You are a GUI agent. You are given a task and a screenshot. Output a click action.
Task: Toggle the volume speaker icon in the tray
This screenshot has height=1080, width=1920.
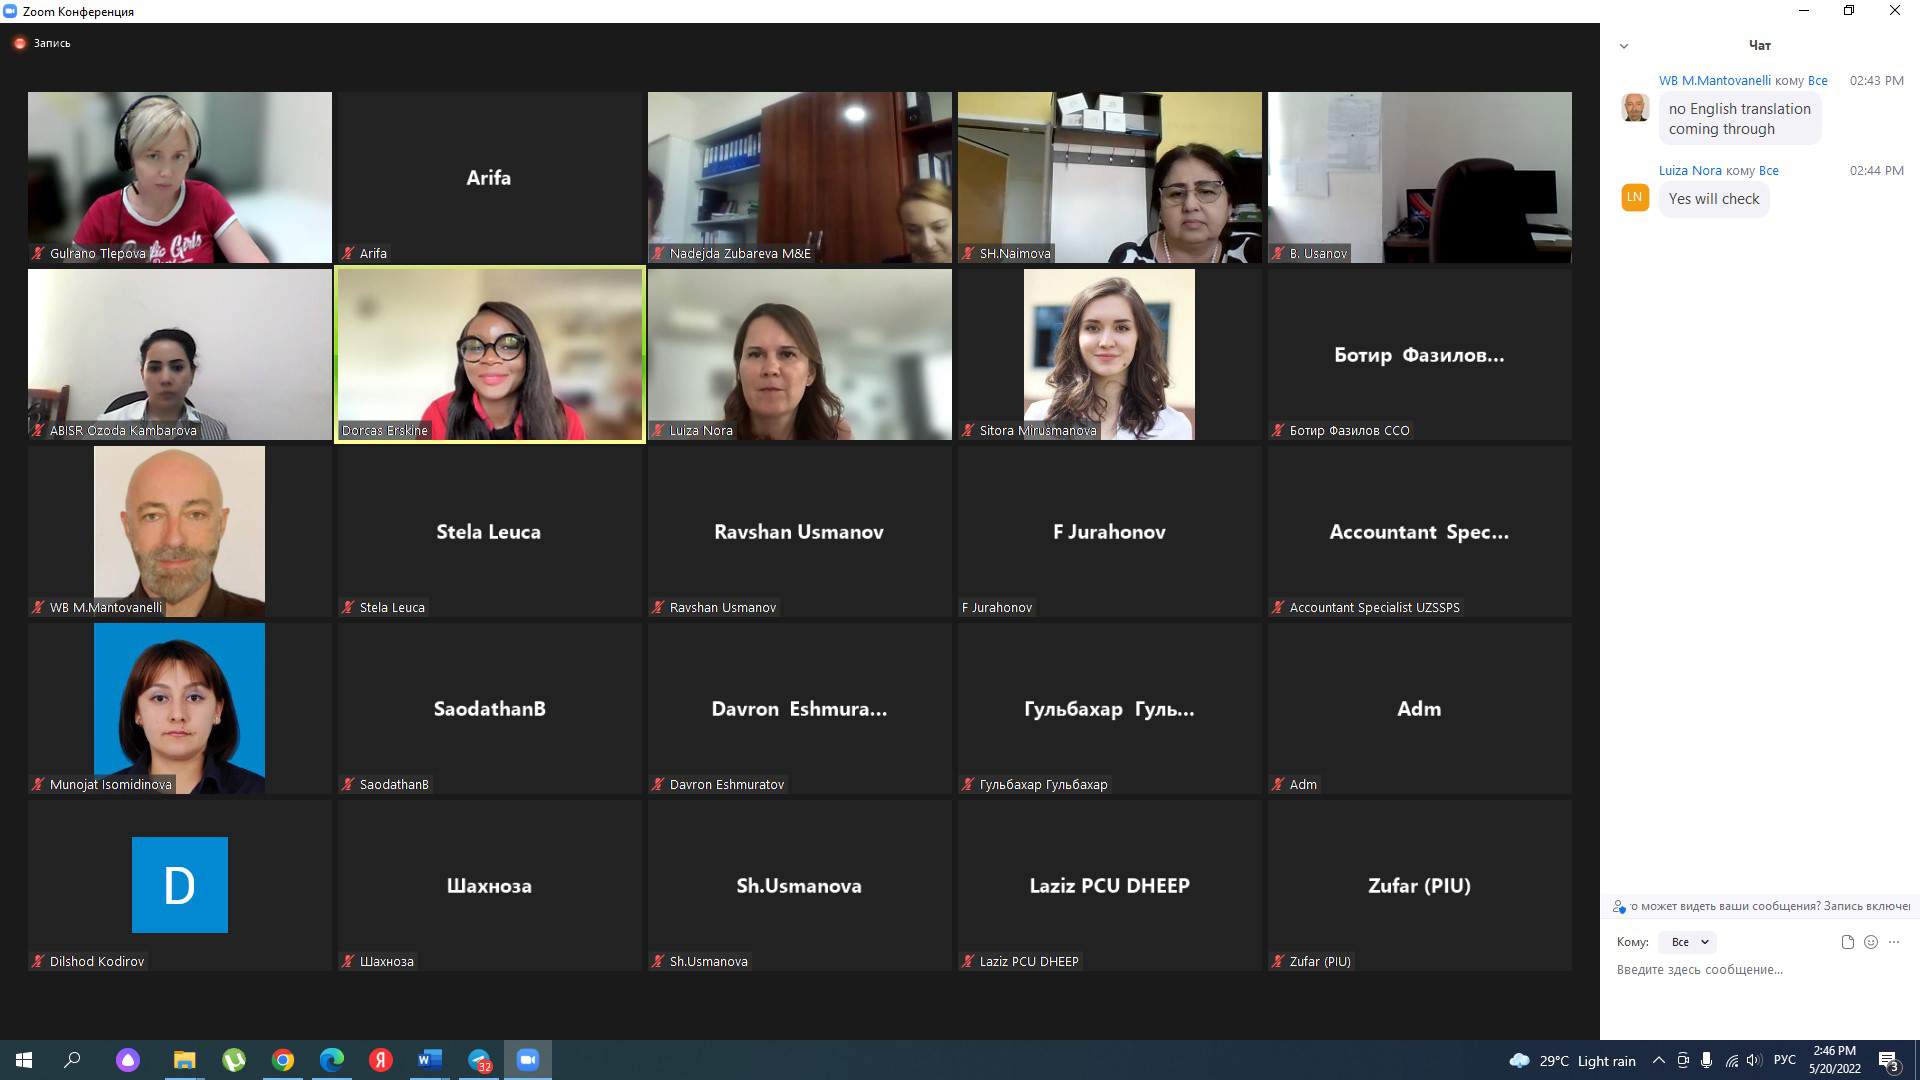coord(1754,1061)
